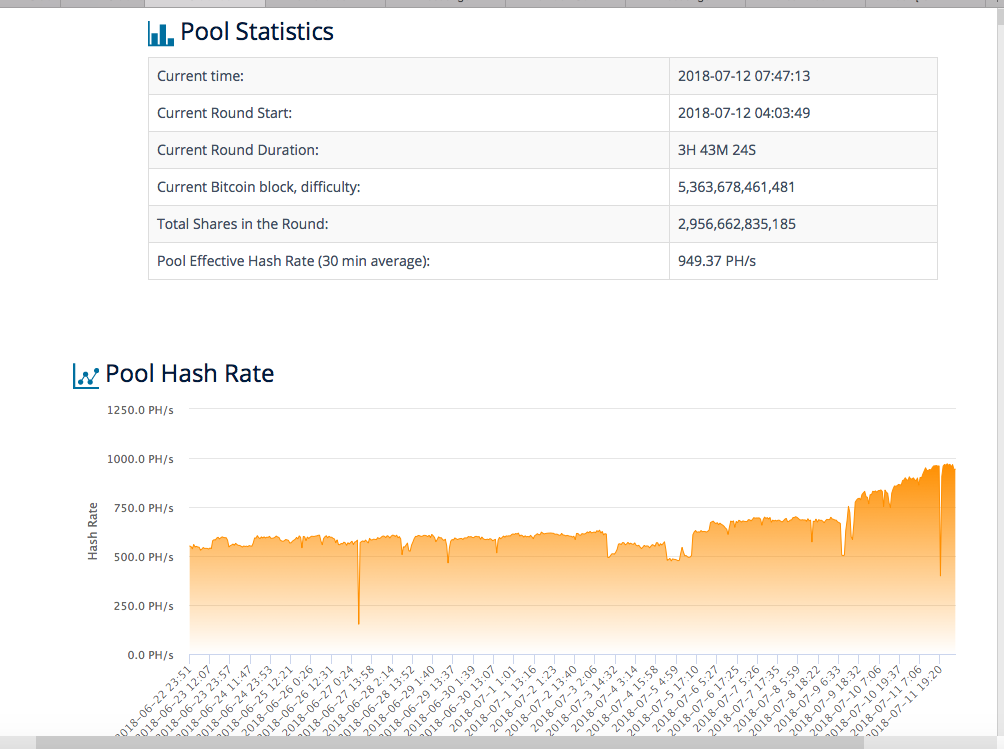Select the shares value 2,956,662,835,185

tap(736, 224)
